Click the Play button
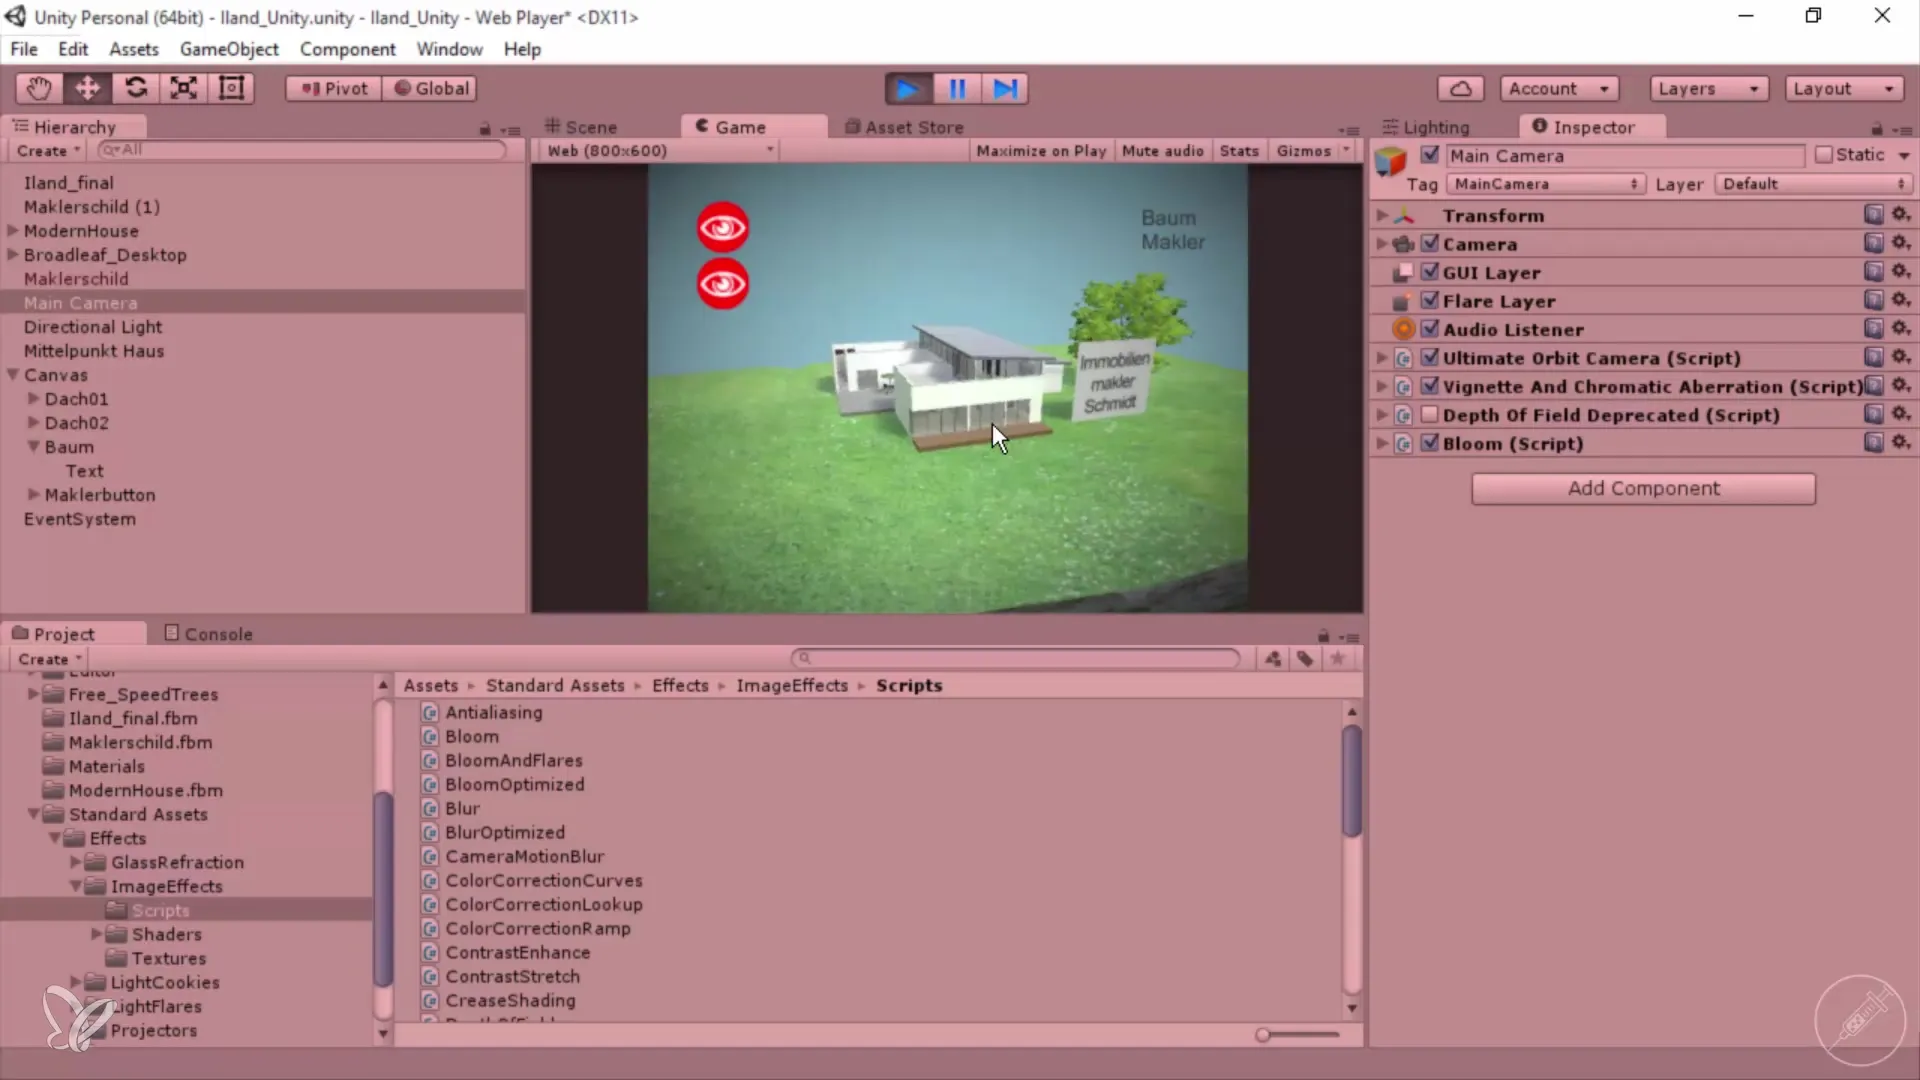Viewport: 1920px width, 1080px height. click(x=908, y=89)
